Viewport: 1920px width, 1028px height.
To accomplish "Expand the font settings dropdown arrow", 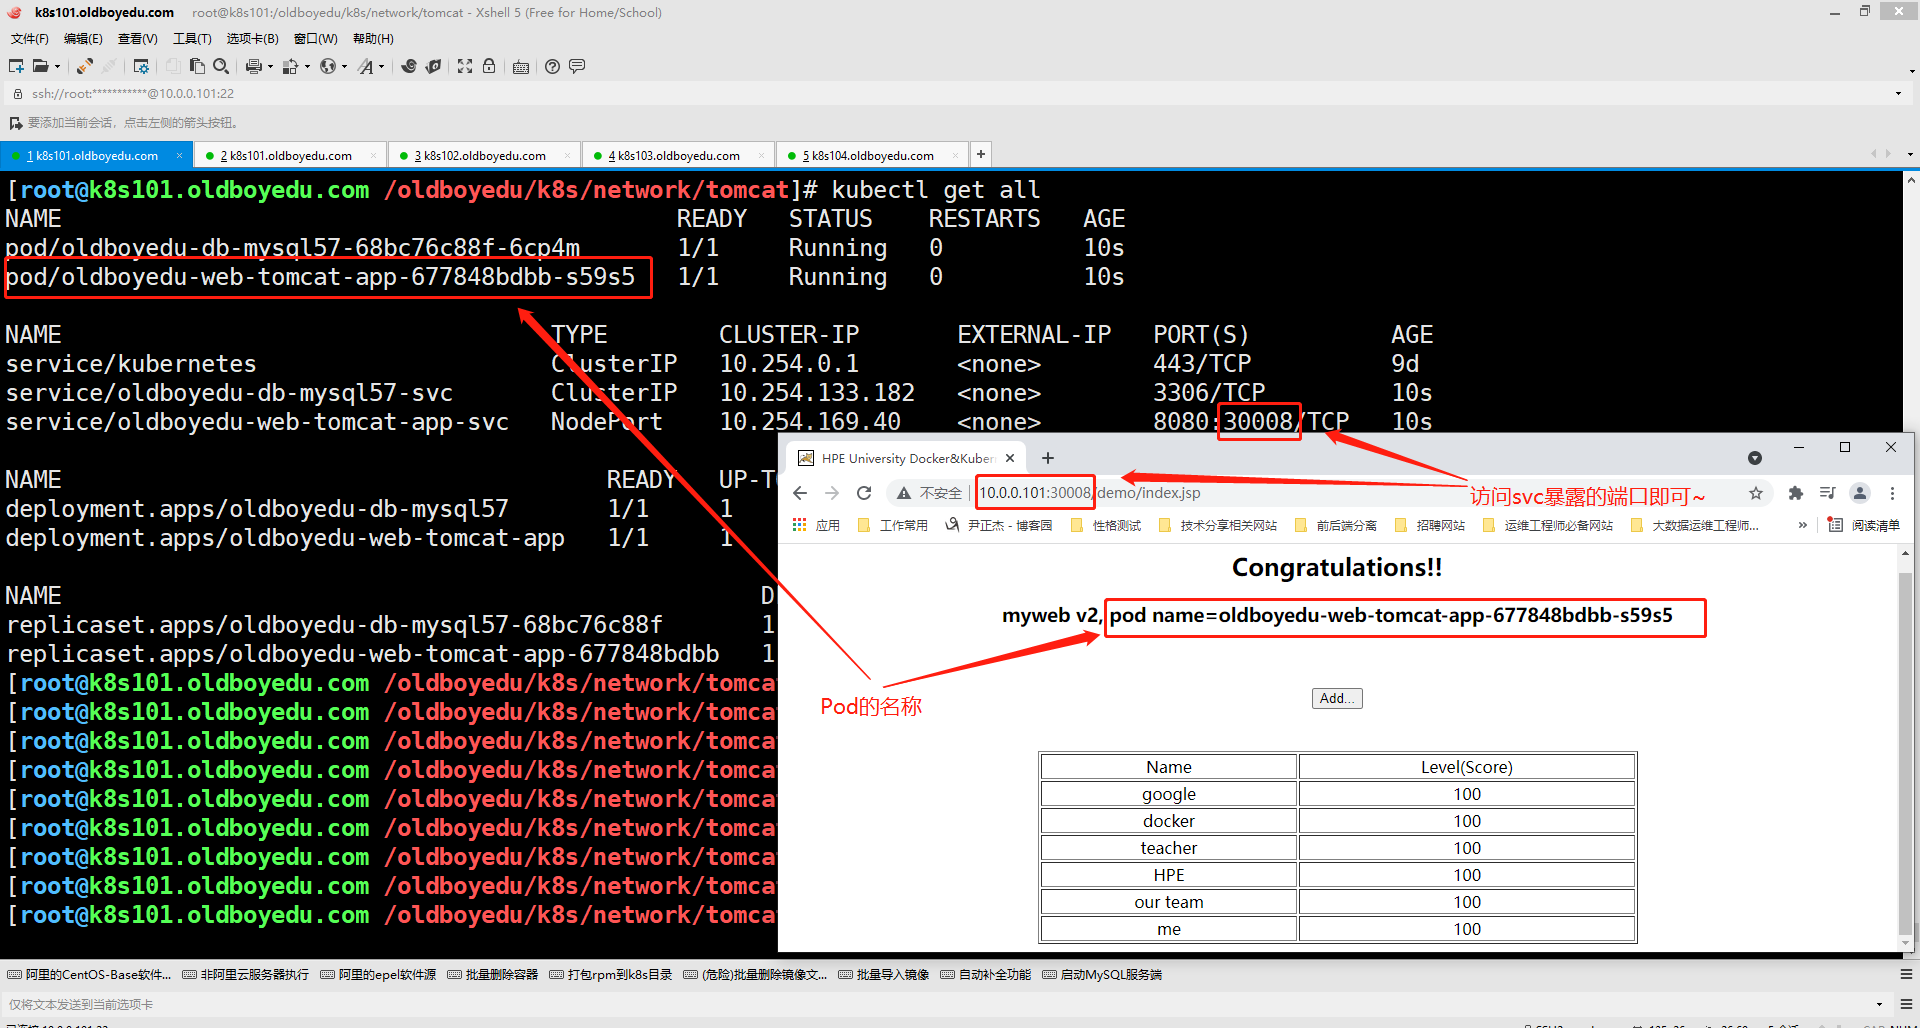I will coord(381,67).
